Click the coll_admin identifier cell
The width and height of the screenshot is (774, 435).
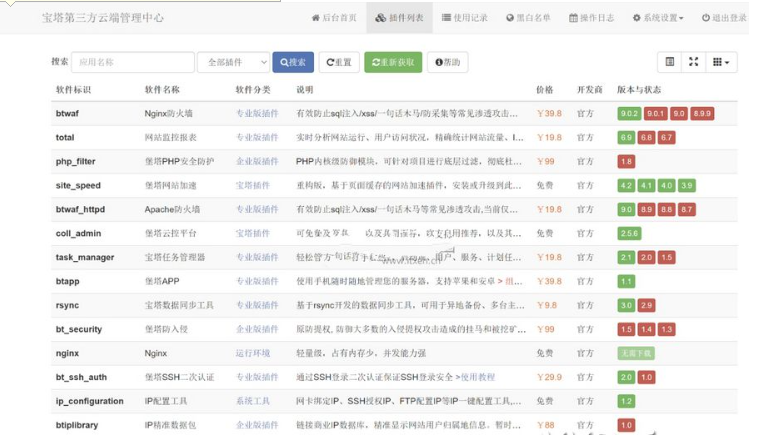(78, 234)
